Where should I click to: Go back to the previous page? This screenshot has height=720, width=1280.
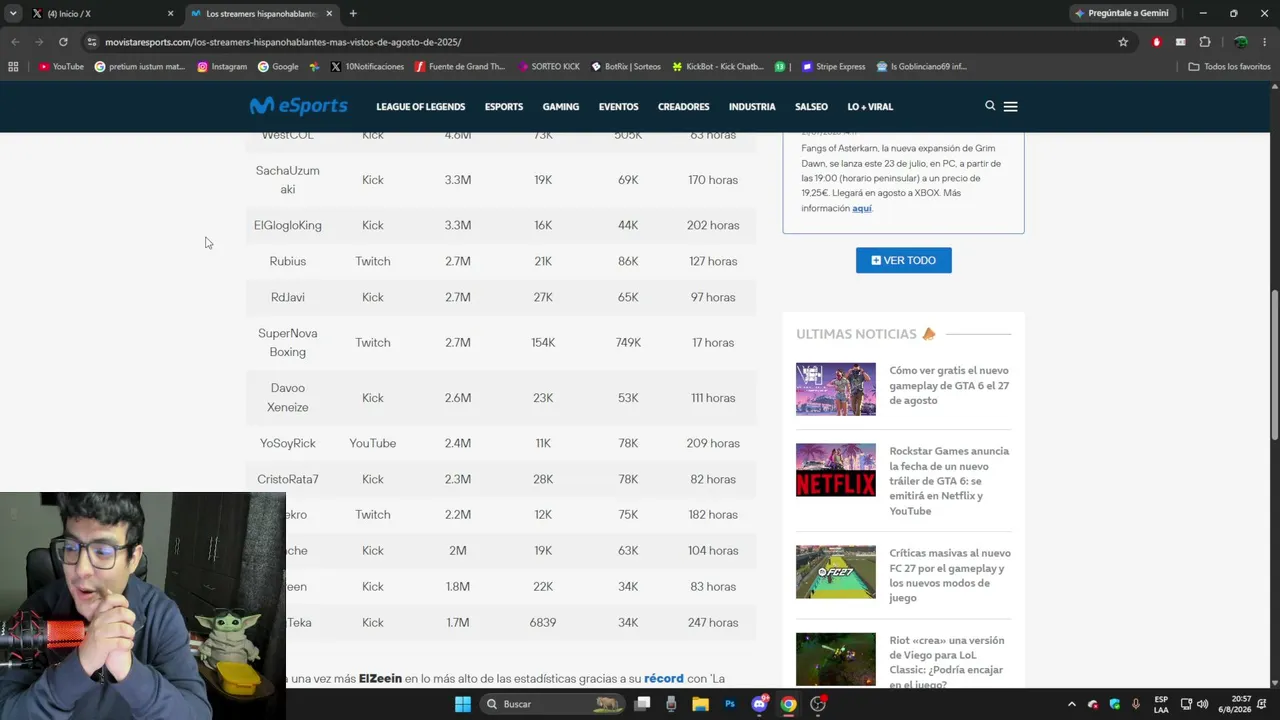pos(15,42)
